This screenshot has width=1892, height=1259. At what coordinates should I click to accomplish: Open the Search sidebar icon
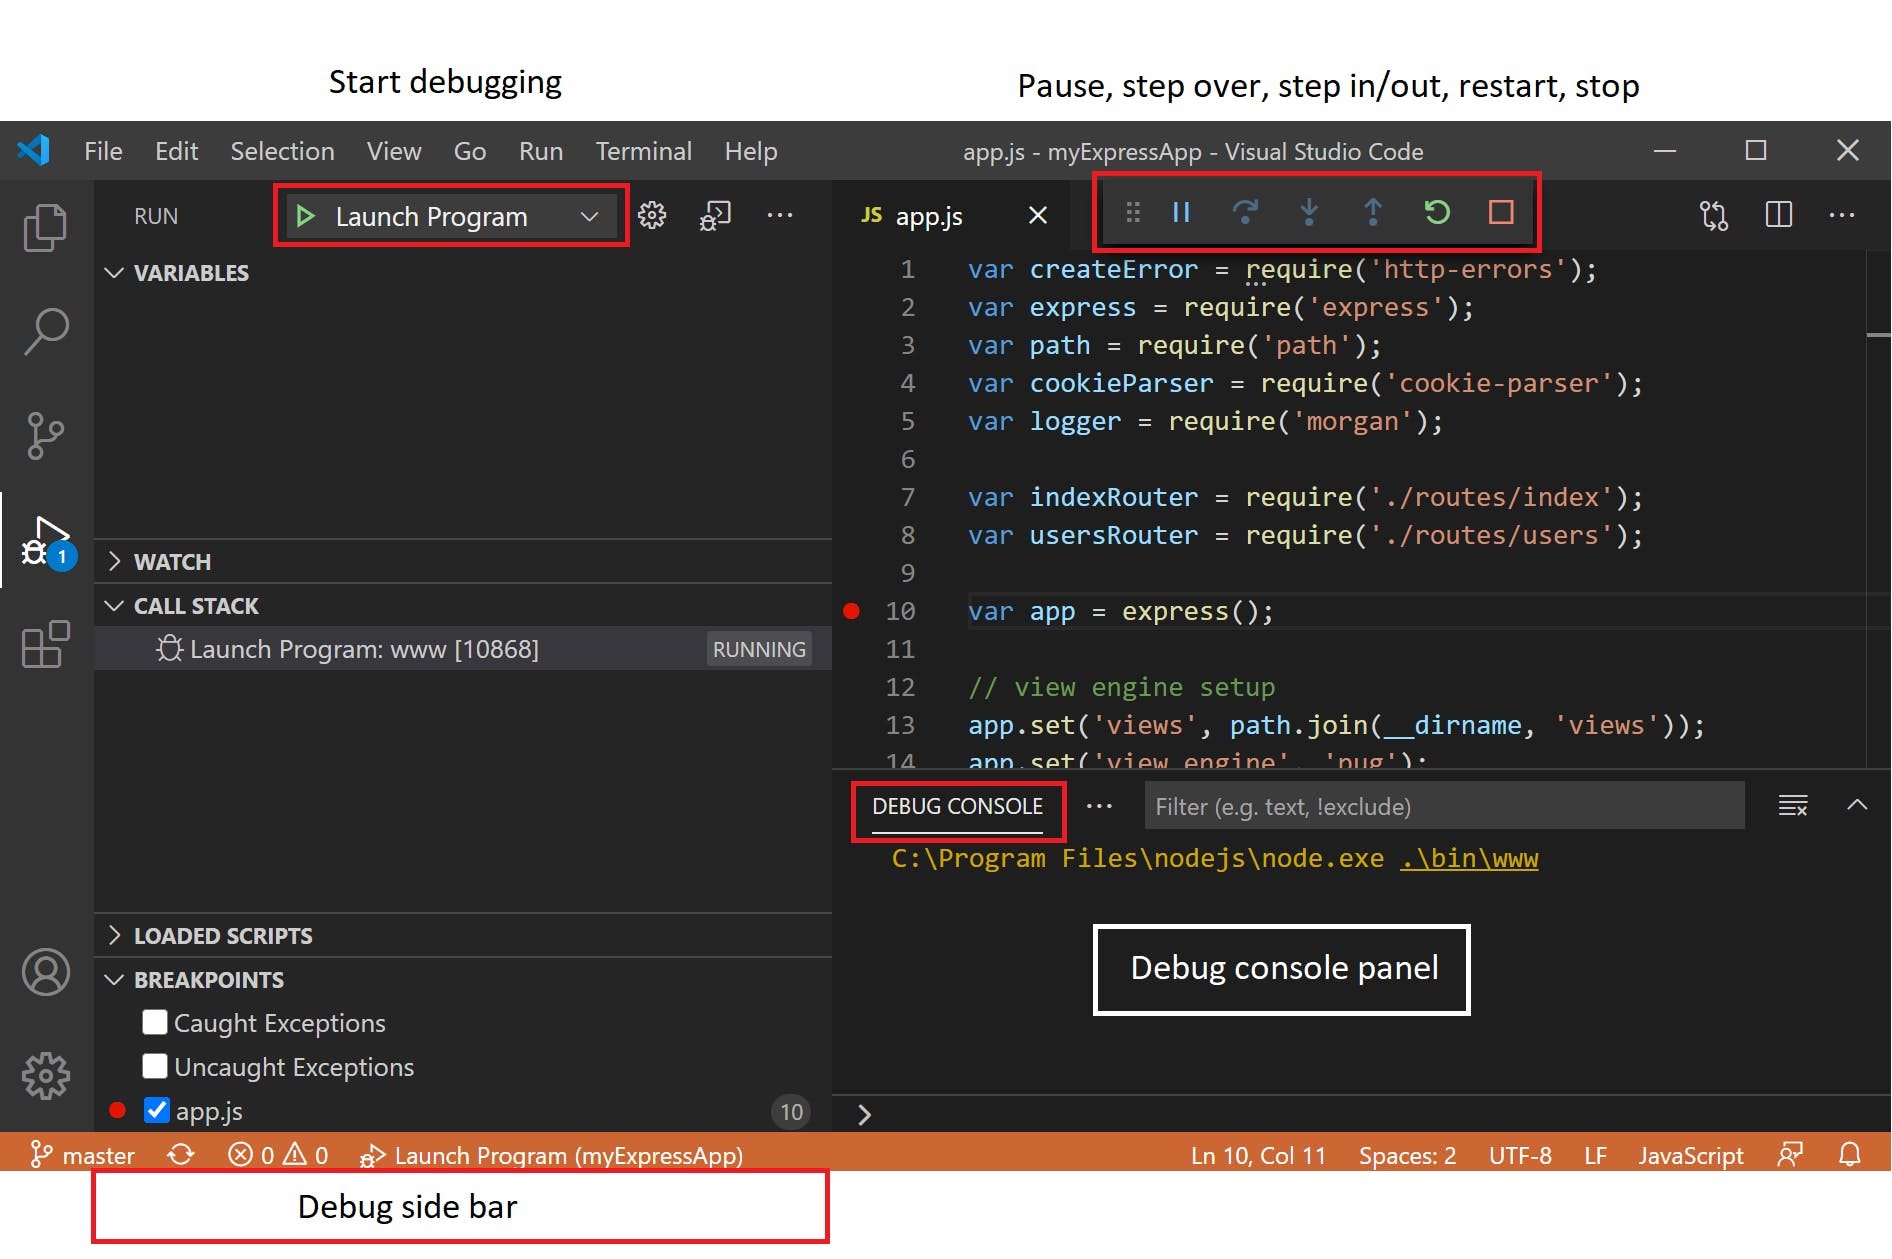pyautogui.click(x=45, y=330)
